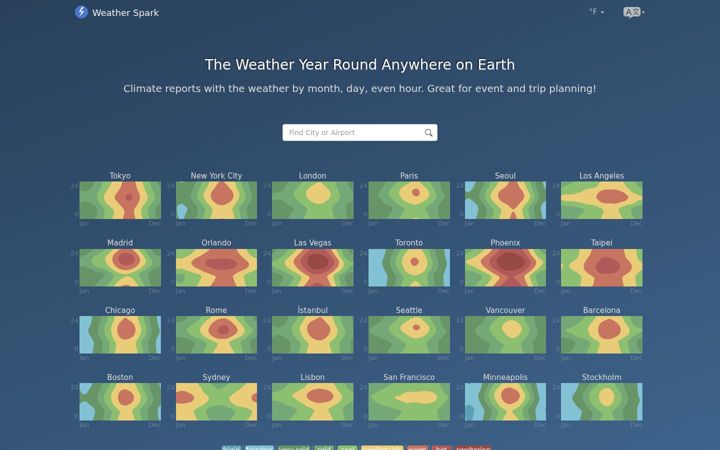Screen dimensions: 720x450
Task: Open the İstanbul climate chart thumbnail
Action: [x=313, y=335]
